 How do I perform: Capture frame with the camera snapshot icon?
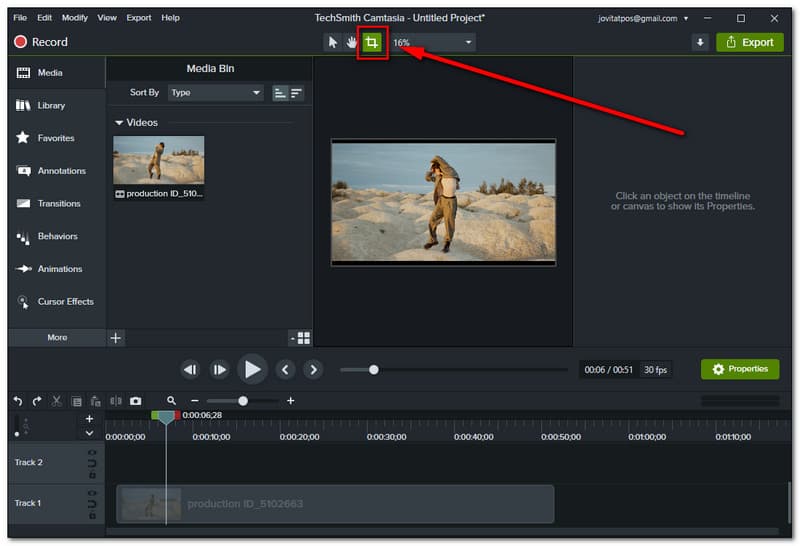pyautogui.click(x=135, y=401)
